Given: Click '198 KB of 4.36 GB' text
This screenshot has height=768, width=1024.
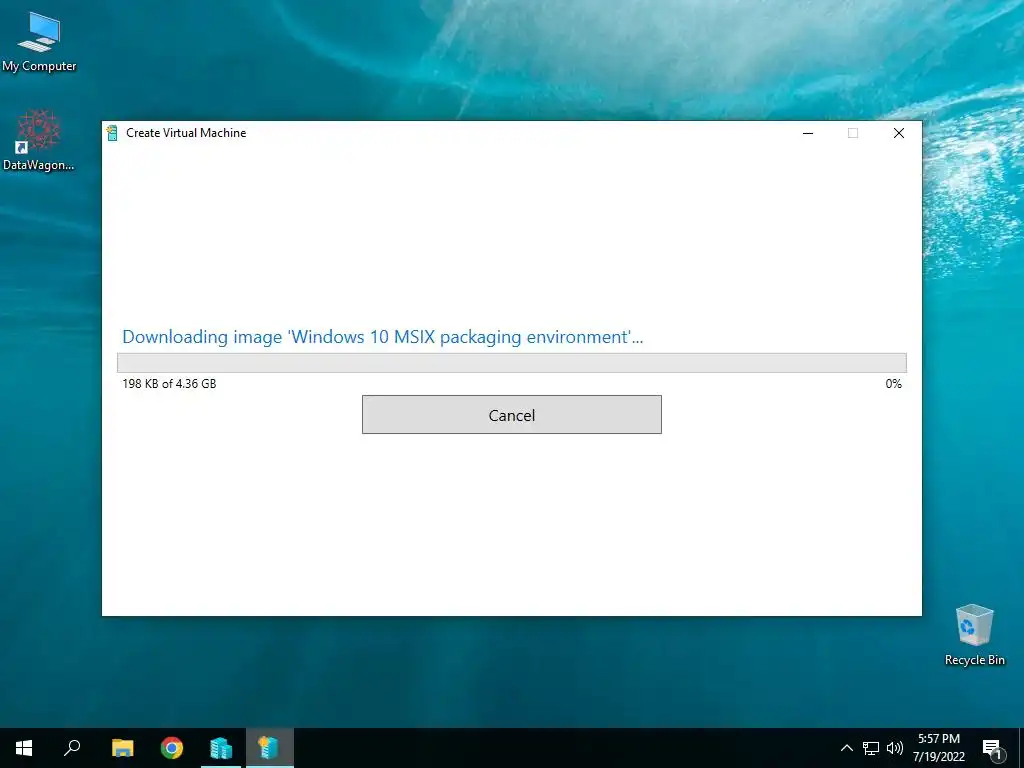Looking at the screenshot, I should (x=169, y=384).
